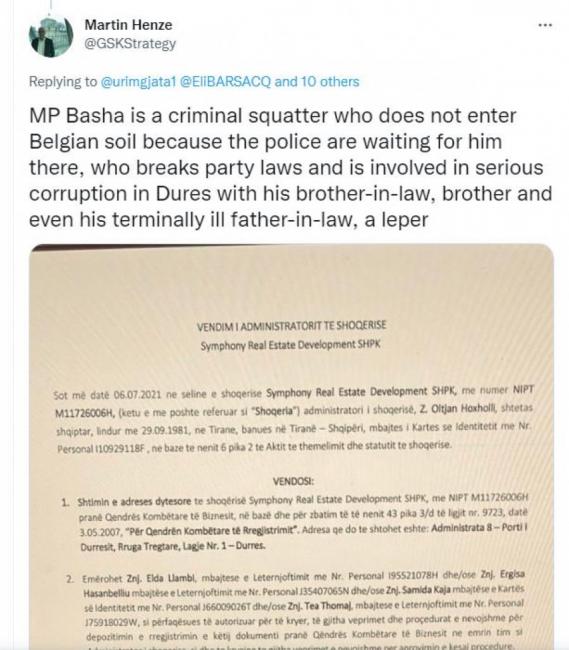The image size is (569, 650).
Task: Open the @EliBARSACQ mention
Action: [x=225, y=82]
